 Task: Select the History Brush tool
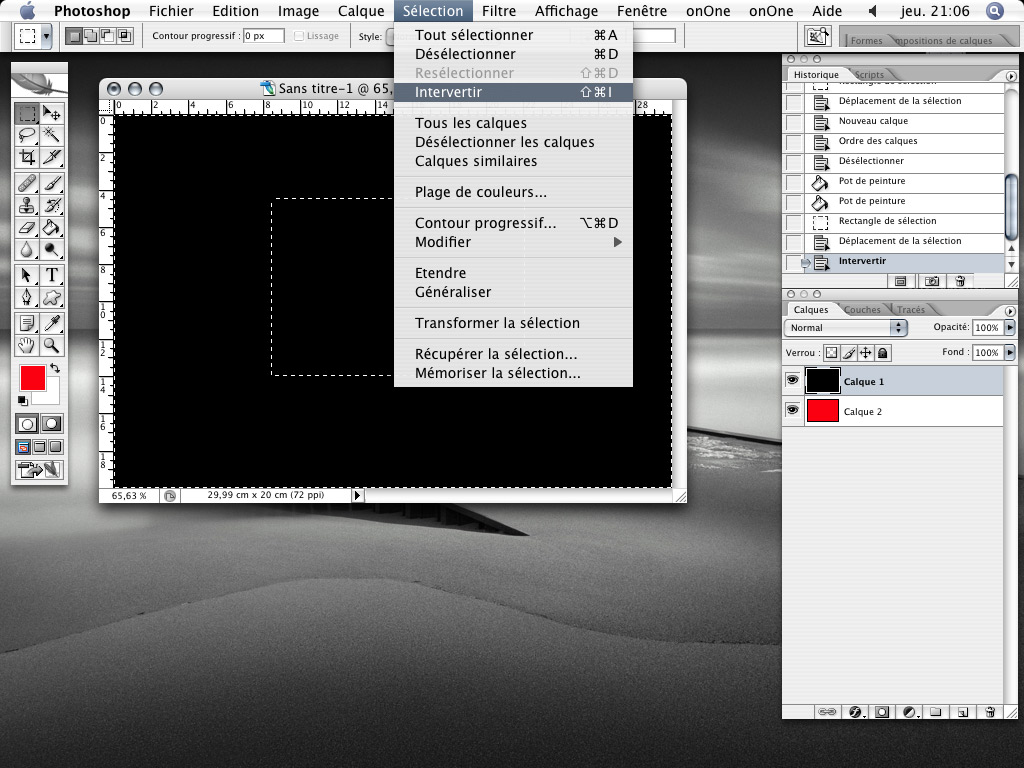(x=52, y=206)
